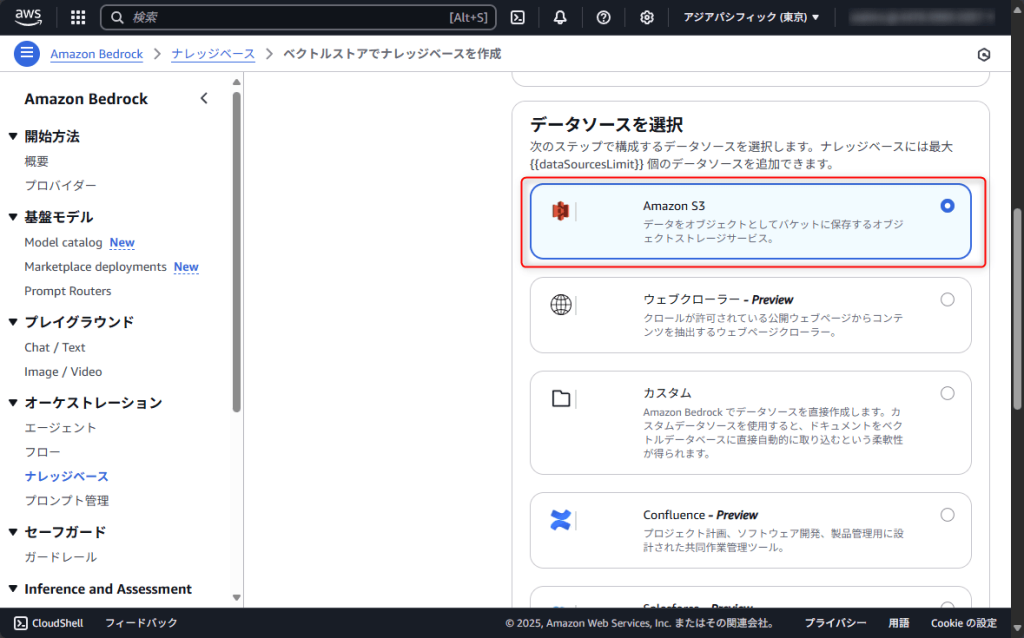
Task: Select the Confluence radio button
Action: [x=947, y=515]
